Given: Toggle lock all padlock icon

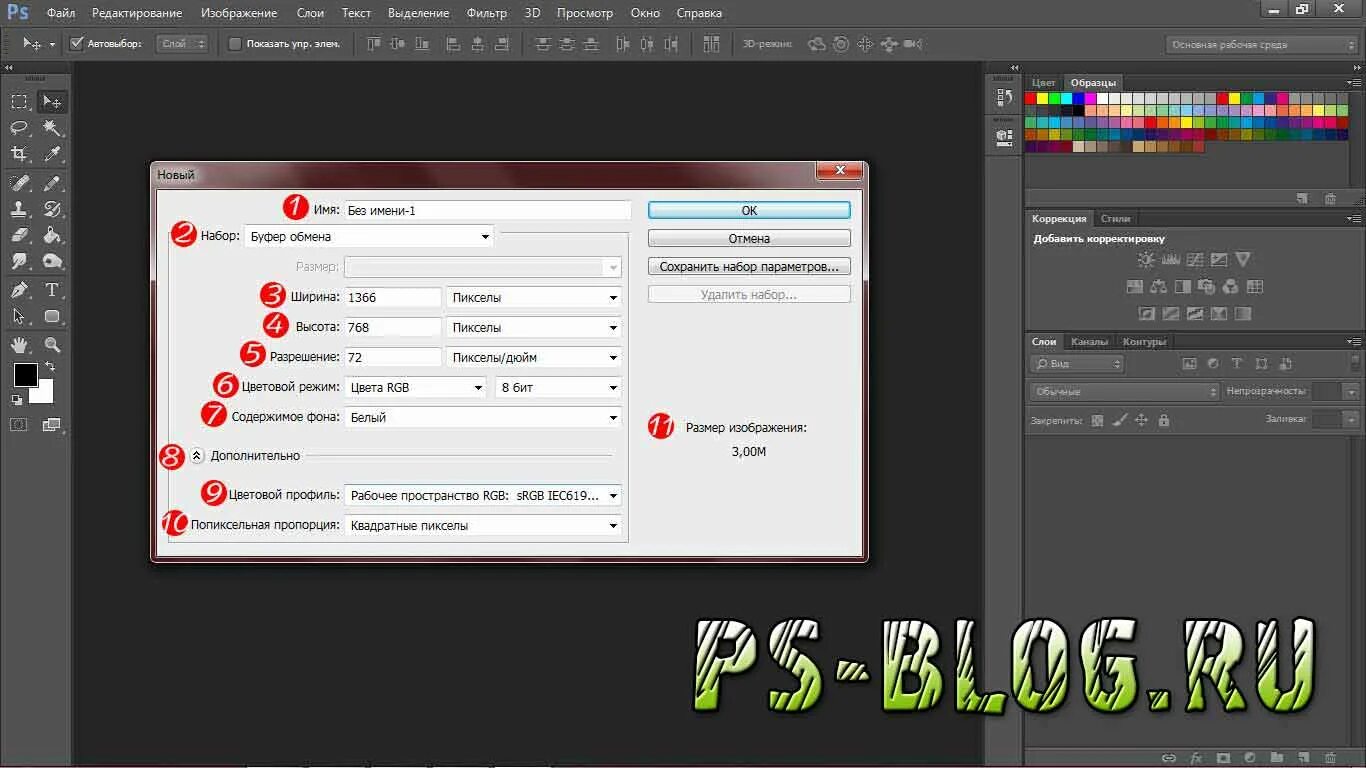Looking at the screenshot, I should [x=1163, y=421].
